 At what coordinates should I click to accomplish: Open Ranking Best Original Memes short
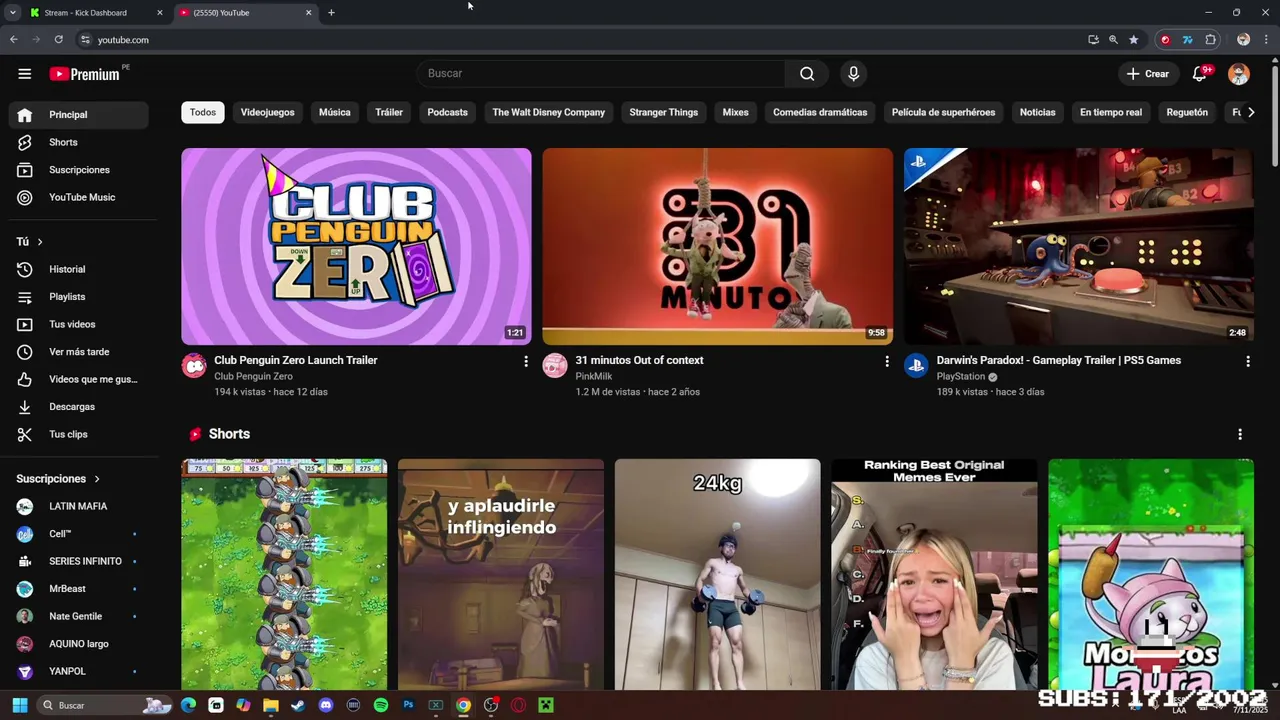pyautogui.click(x=934, y=574)
